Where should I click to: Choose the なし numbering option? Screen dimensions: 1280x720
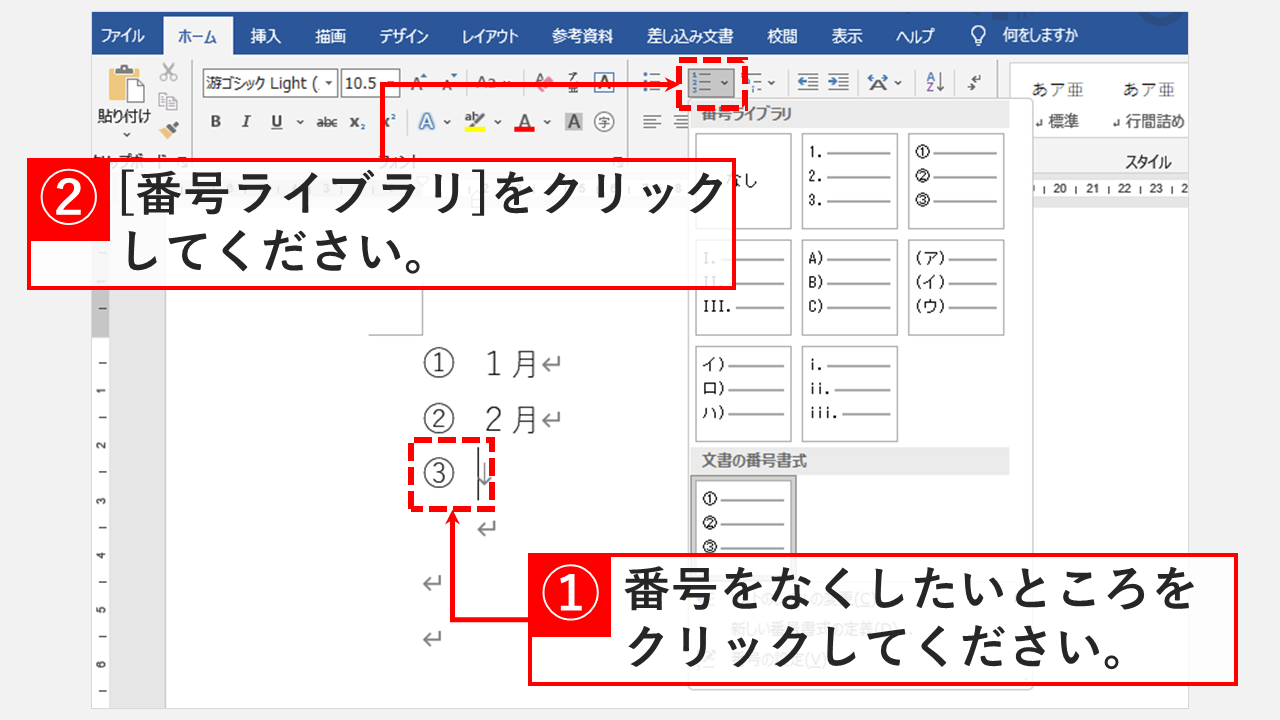pyautogui.click(x=743, y=181)
